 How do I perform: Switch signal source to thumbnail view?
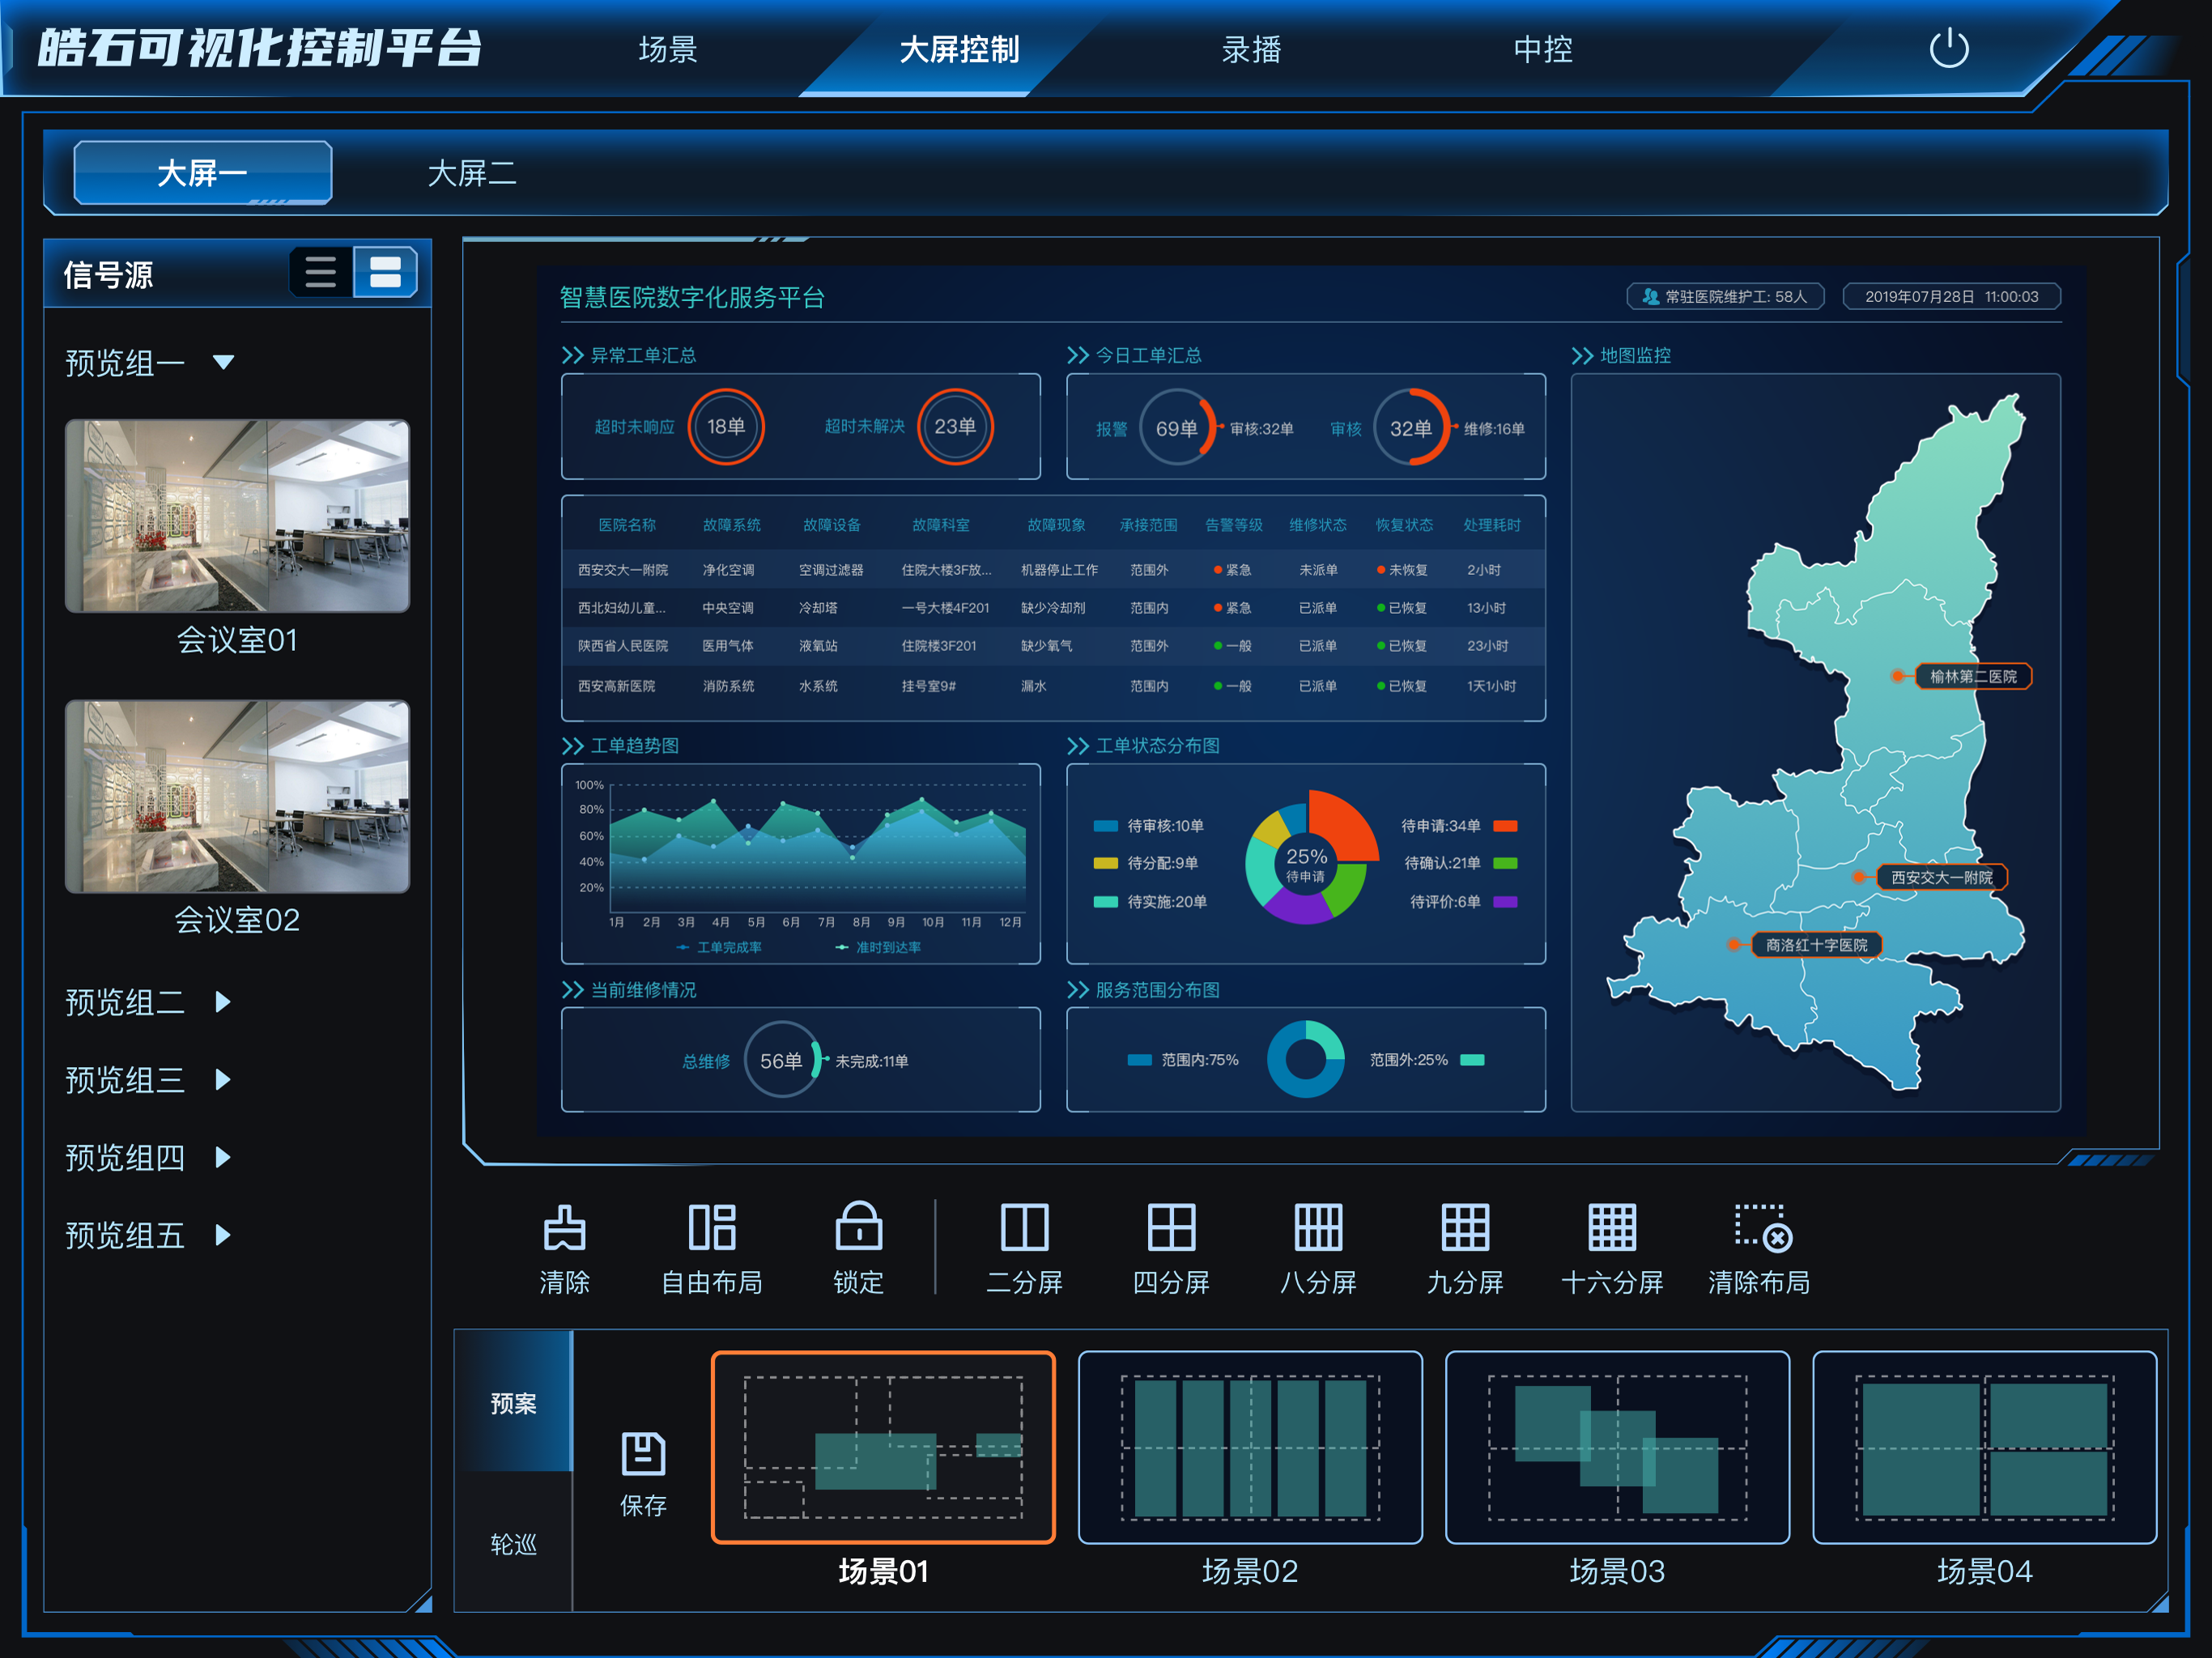(385, 272)
